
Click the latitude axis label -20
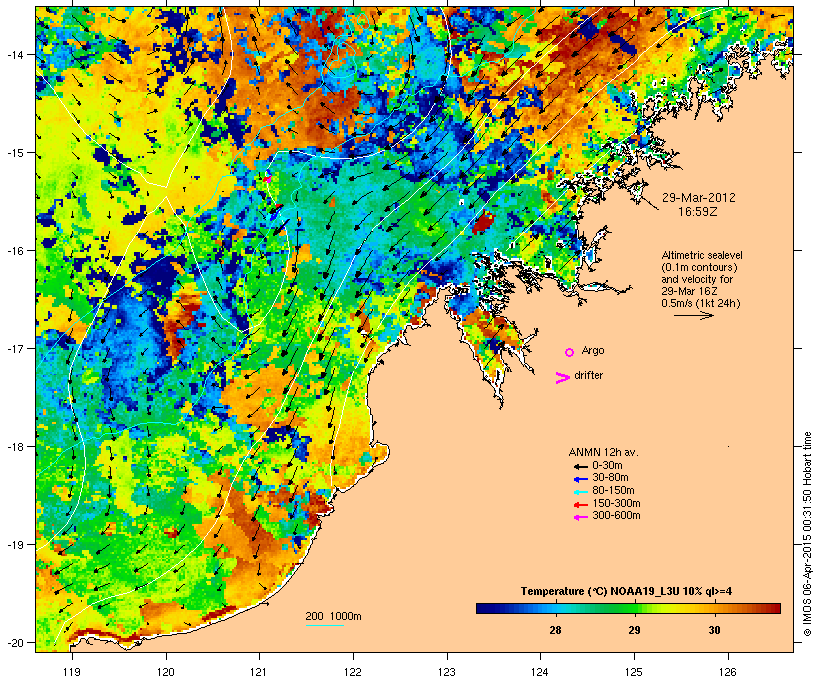point(14,643)
